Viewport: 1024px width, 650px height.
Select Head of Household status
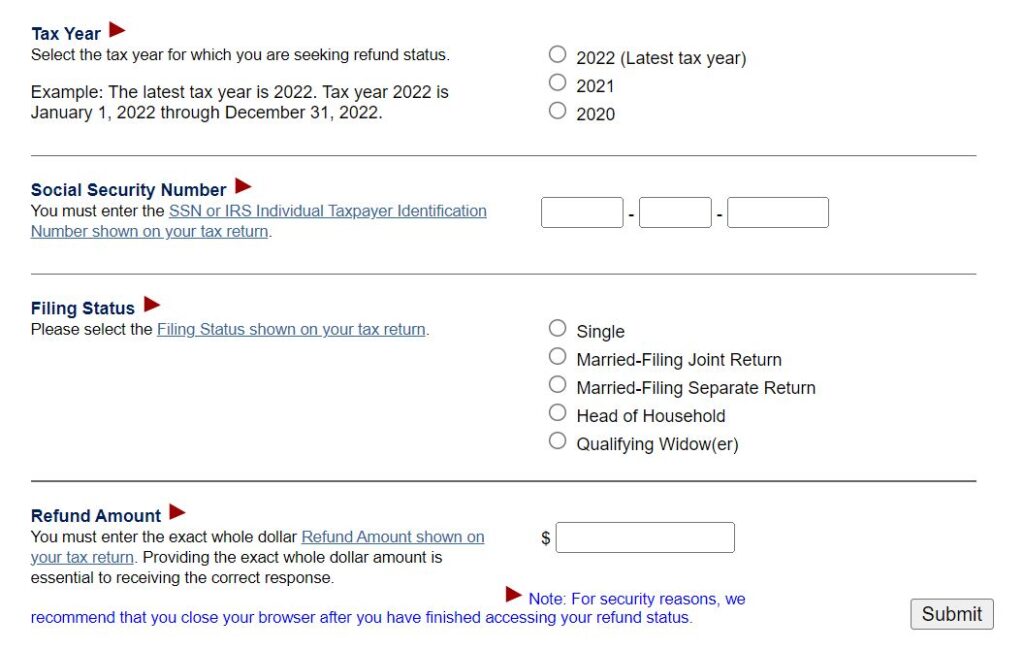[557, 412]
